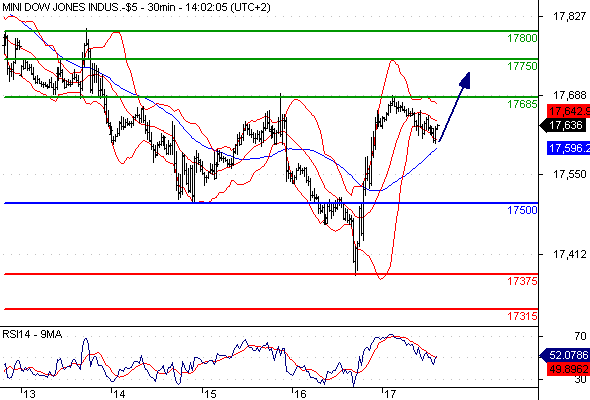
Task: Select date marker 15 on time axis
Action: click(x=210, y=394)
